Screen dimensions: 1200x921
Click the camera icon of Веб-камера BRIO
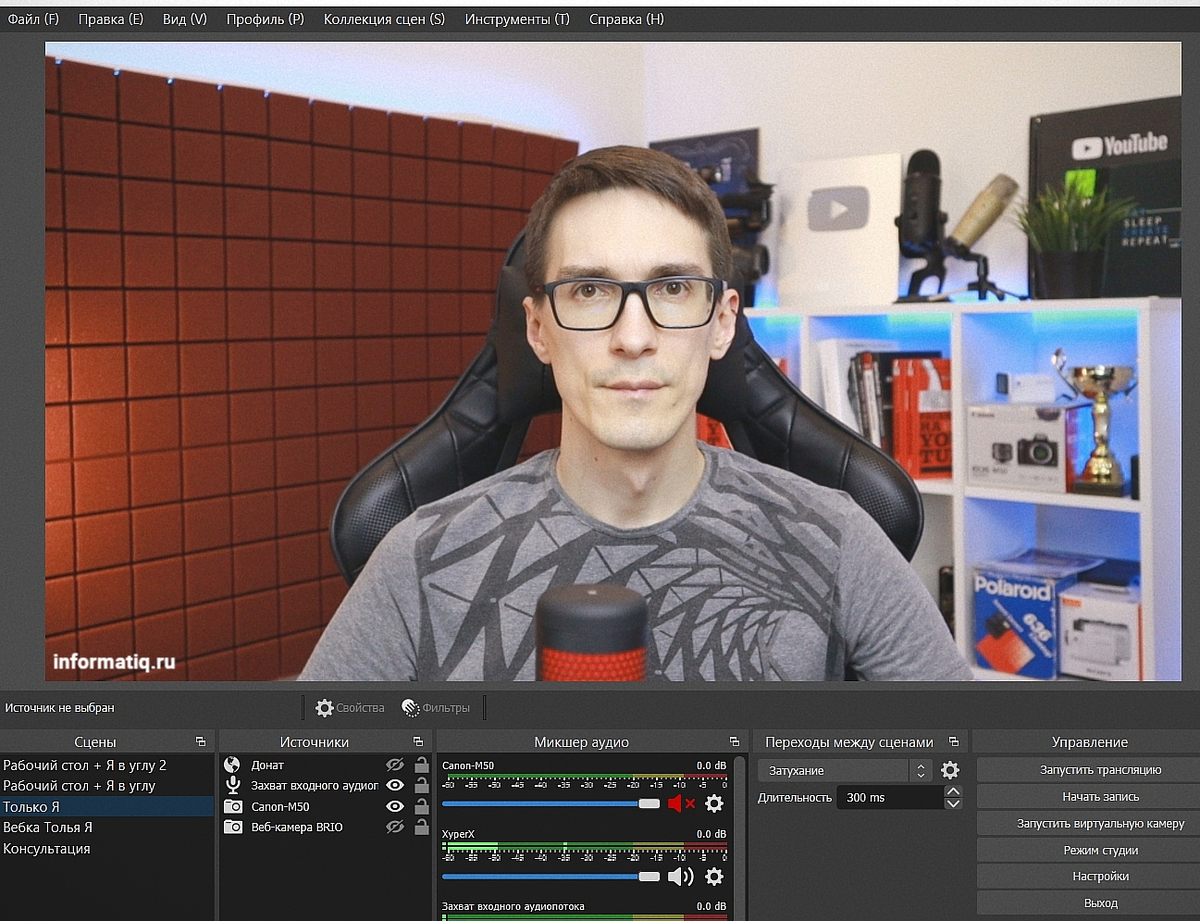coord(233,827)
